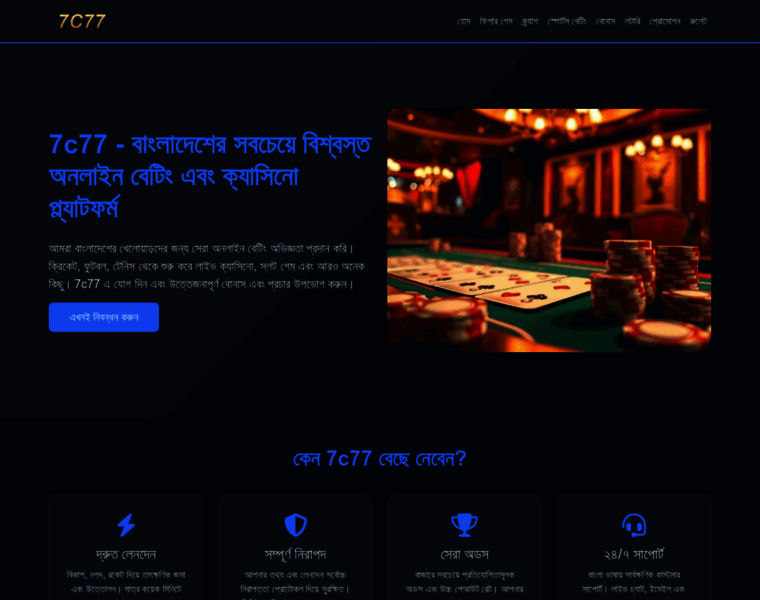Click the shield security icon
Screen dimensions: 760x600
tap(295, 525)
